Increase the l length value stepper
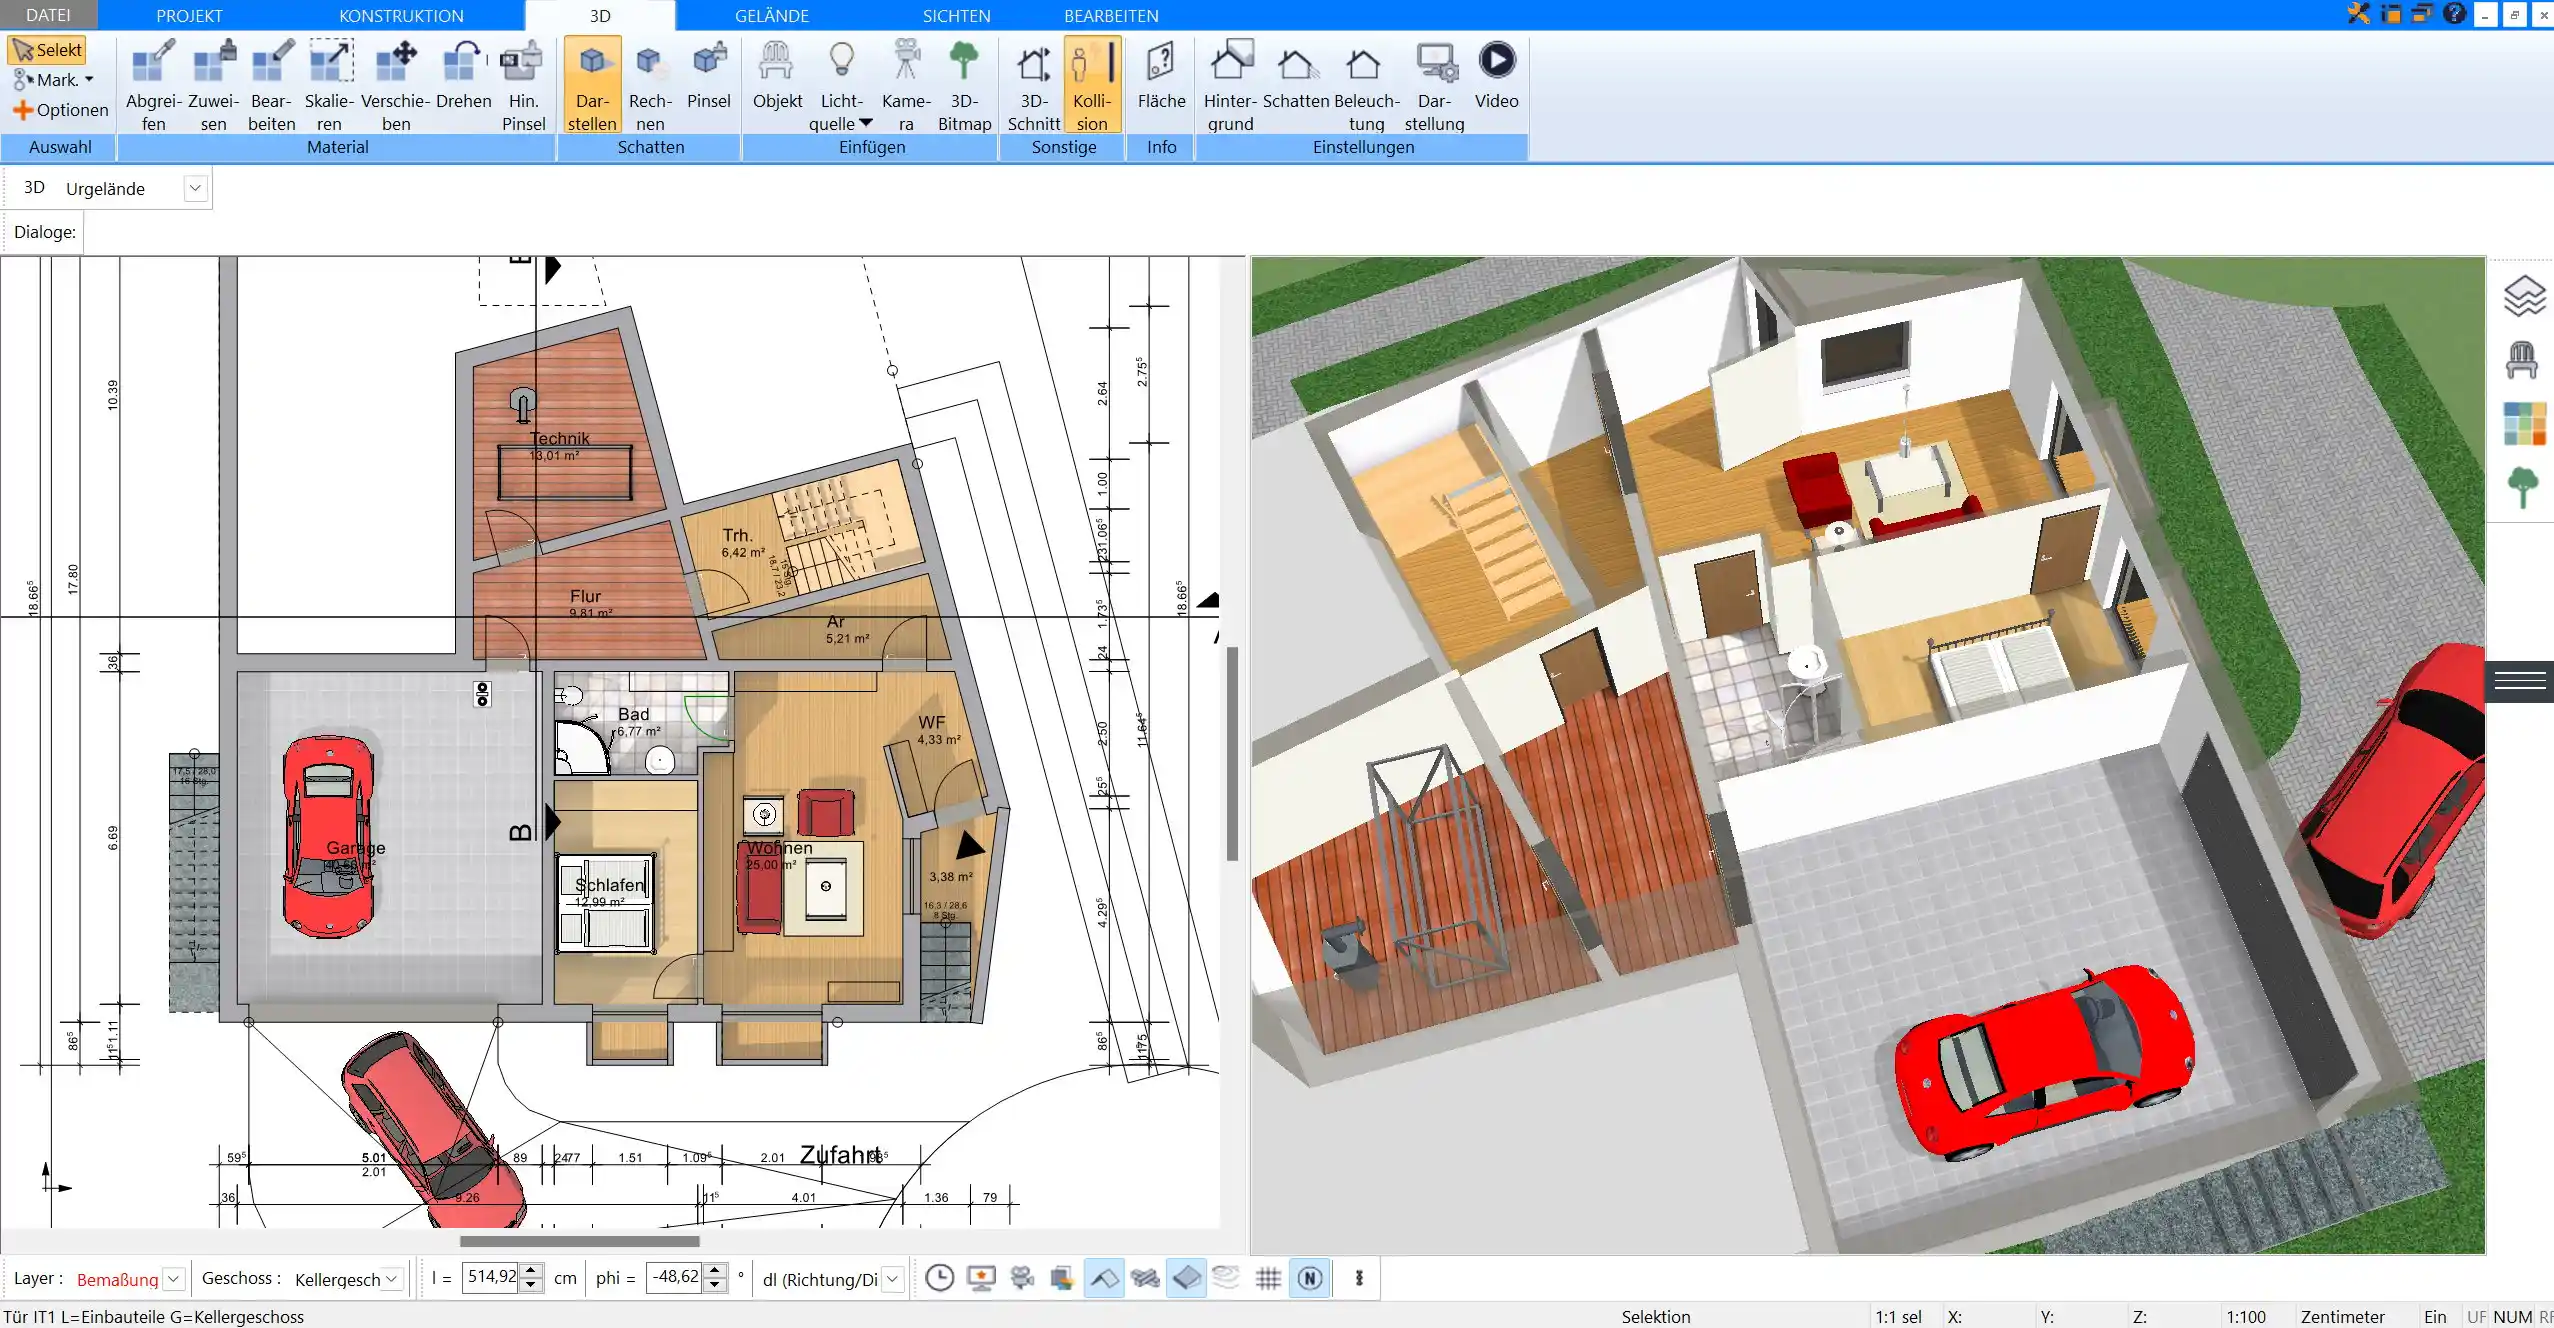Screen dimensions: 2554x1328 click(532, 1271)
